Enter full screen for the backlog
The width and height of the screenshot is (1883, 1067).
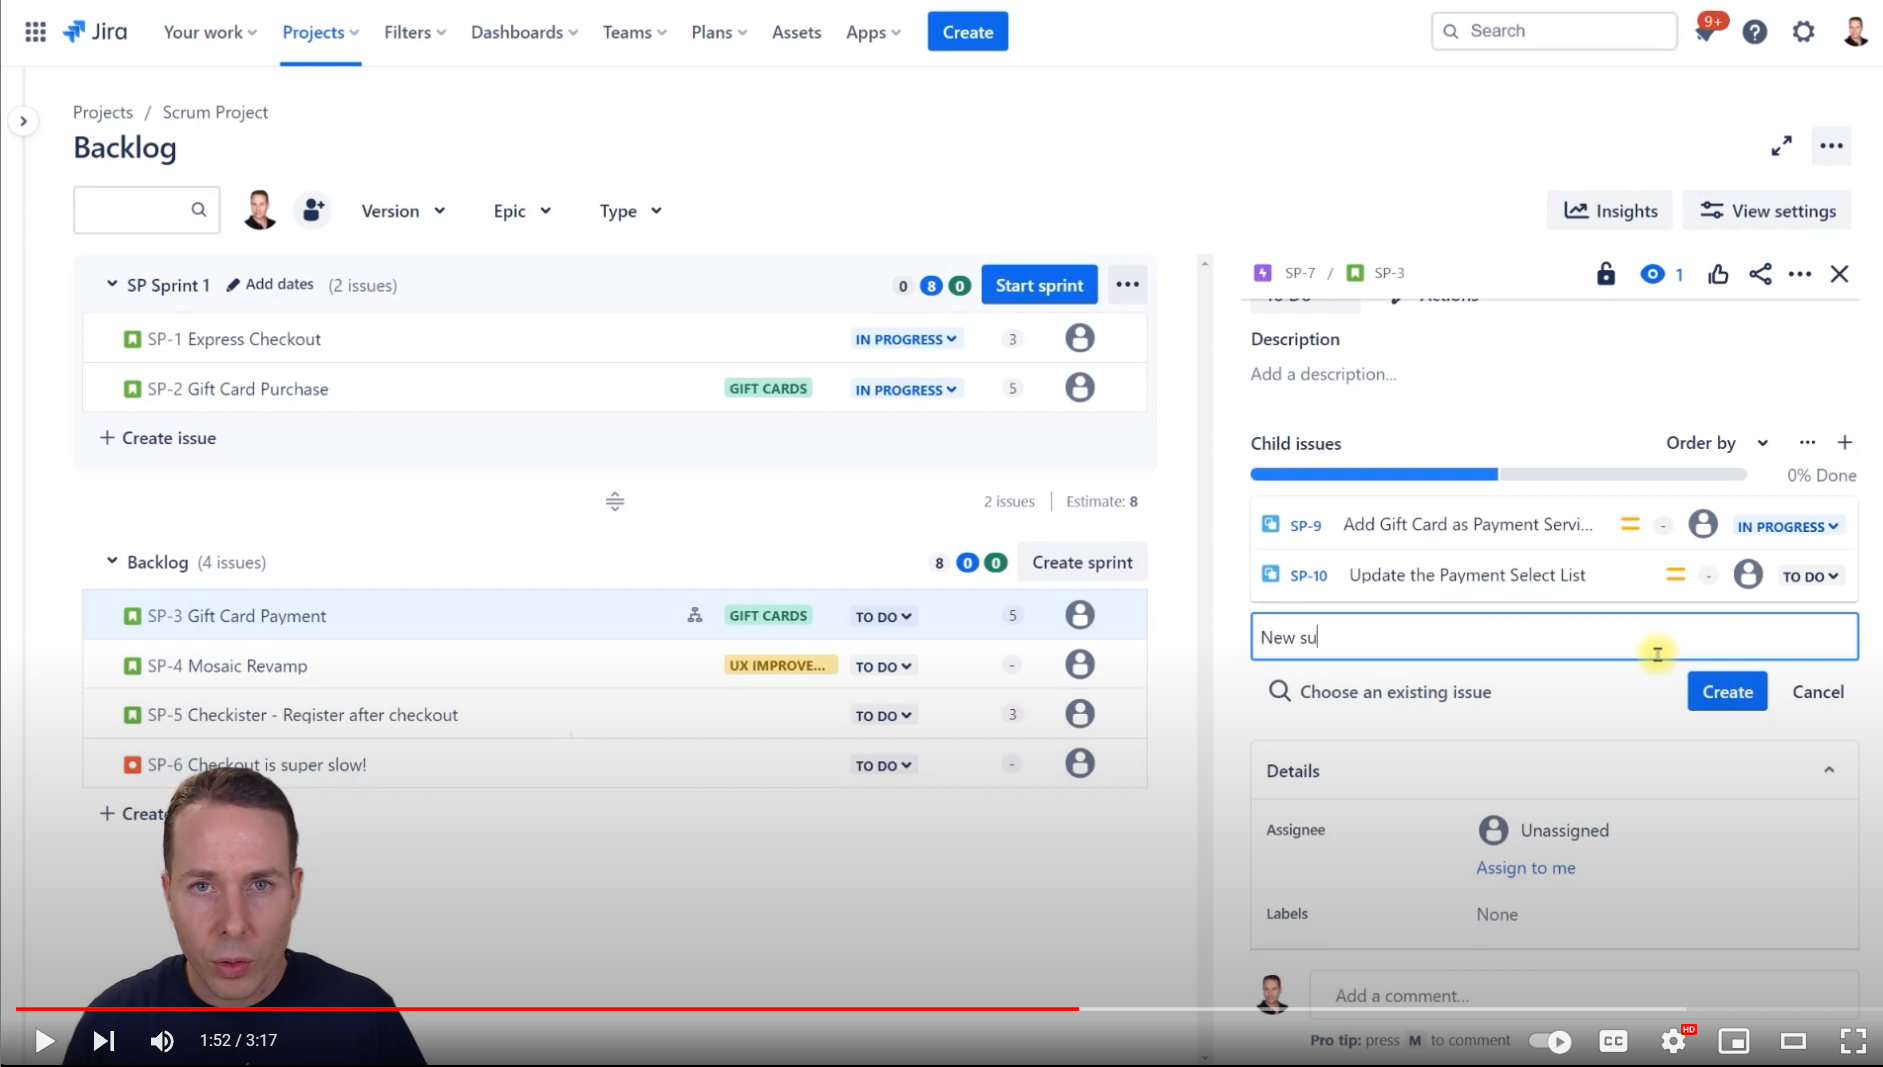pyautogui.click(x=1781, y=146)
